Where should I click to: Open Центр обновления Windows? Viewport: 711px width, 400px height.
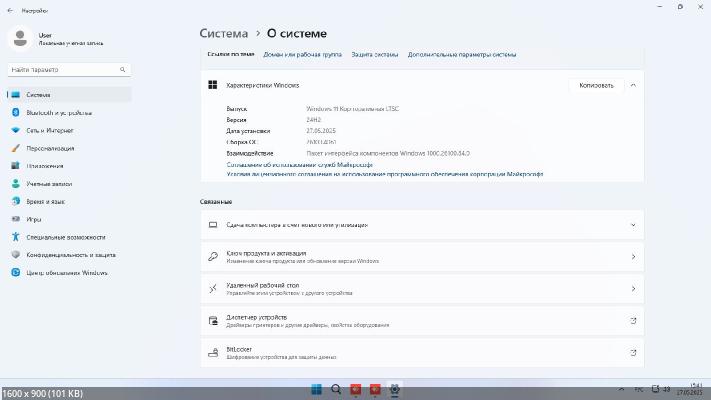point(69,273)
